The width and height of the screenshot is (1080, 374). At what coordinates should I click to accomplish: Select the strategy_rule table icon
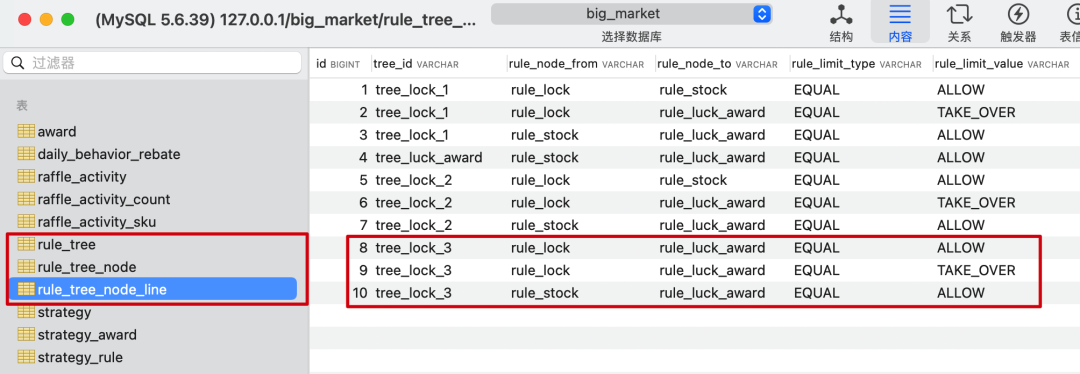coord(26,357)
